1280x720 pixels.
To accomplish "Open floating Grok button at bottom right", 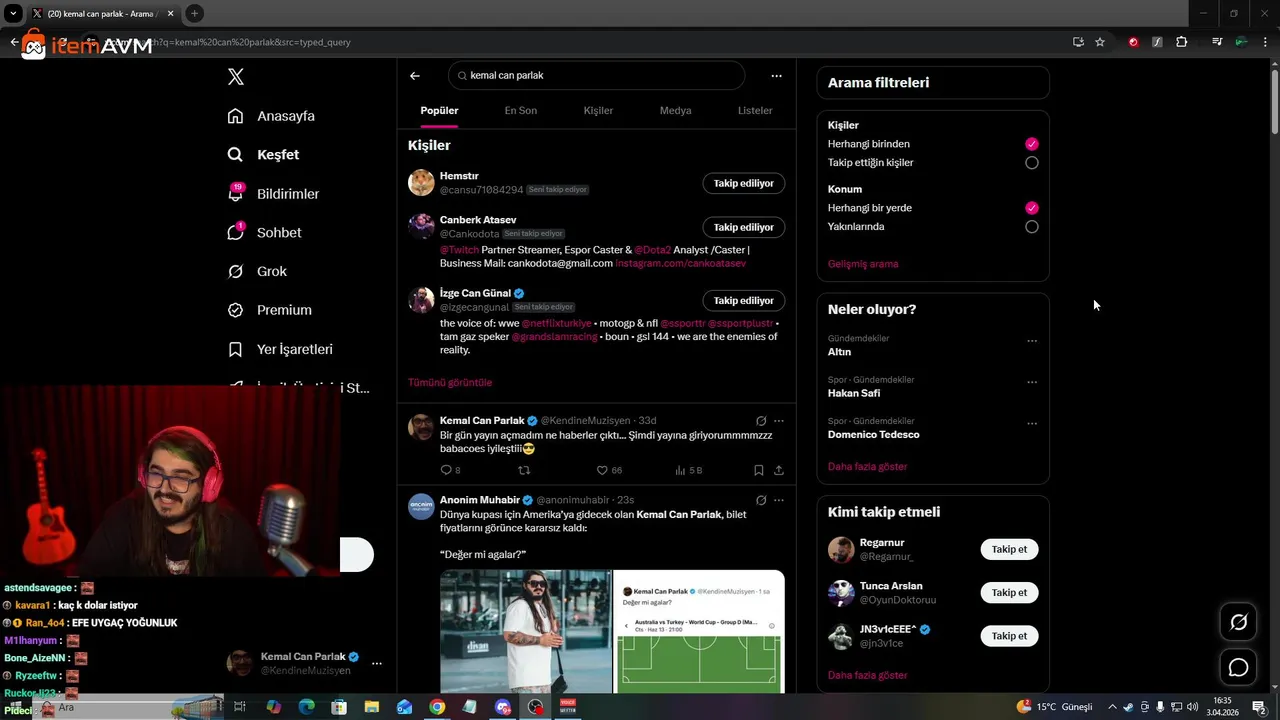I will click(x=1238, y=623).
